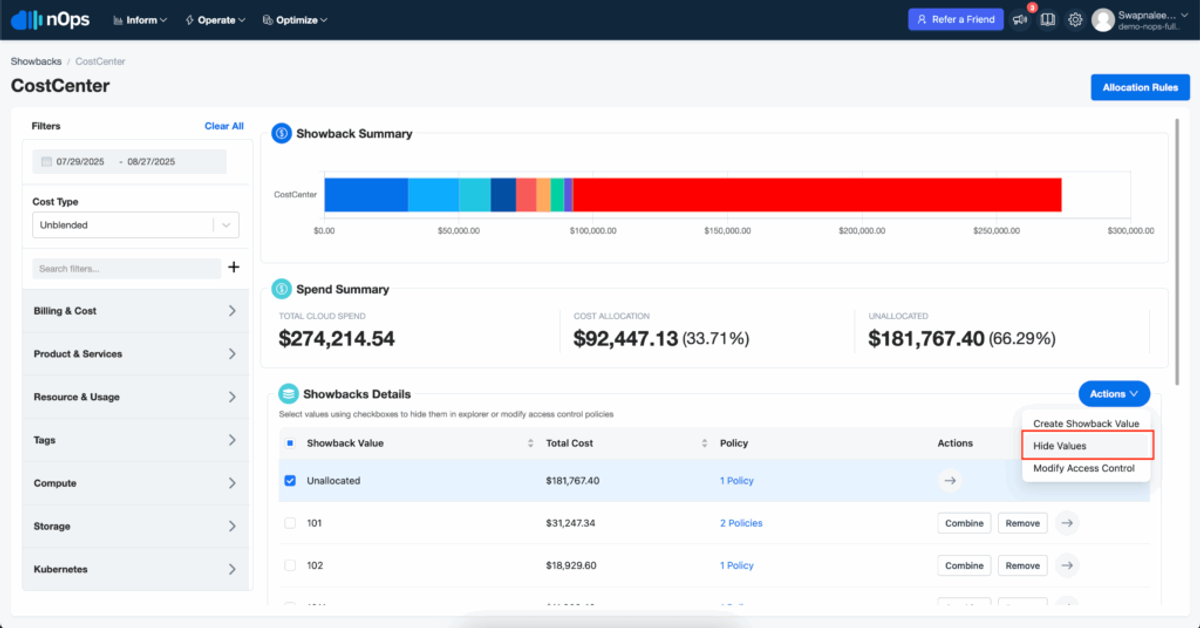The height and width of the screenshot is (628, 1200).
Task: Click the arrow icon for row 101
Action: click(x=1067, y=523)
